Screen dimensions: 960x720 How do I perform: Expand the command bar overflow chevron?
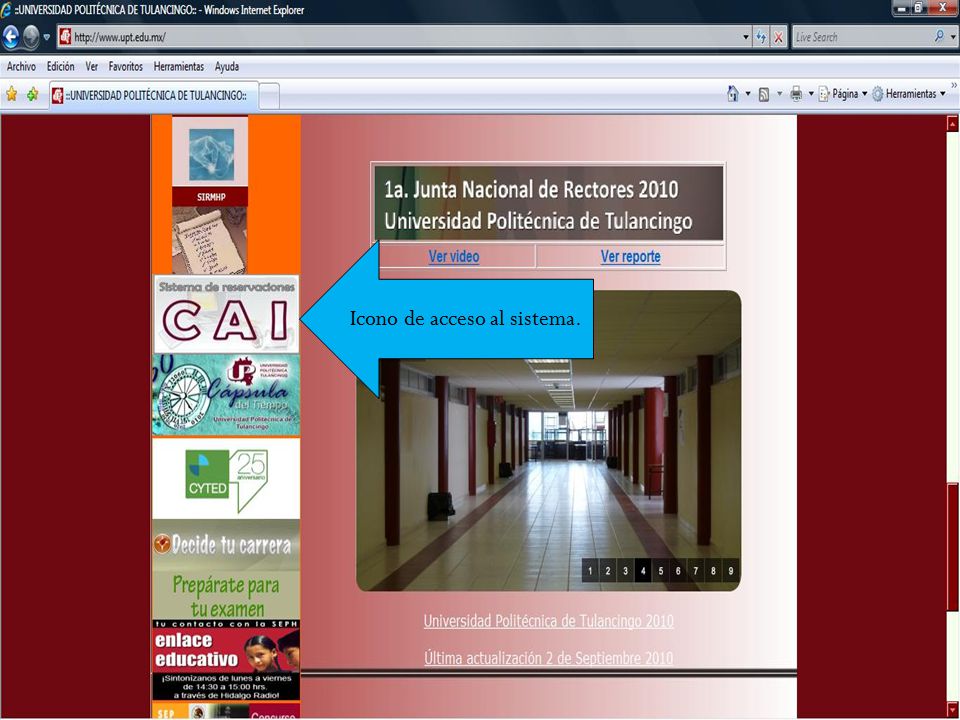click(x=954, y=86)
